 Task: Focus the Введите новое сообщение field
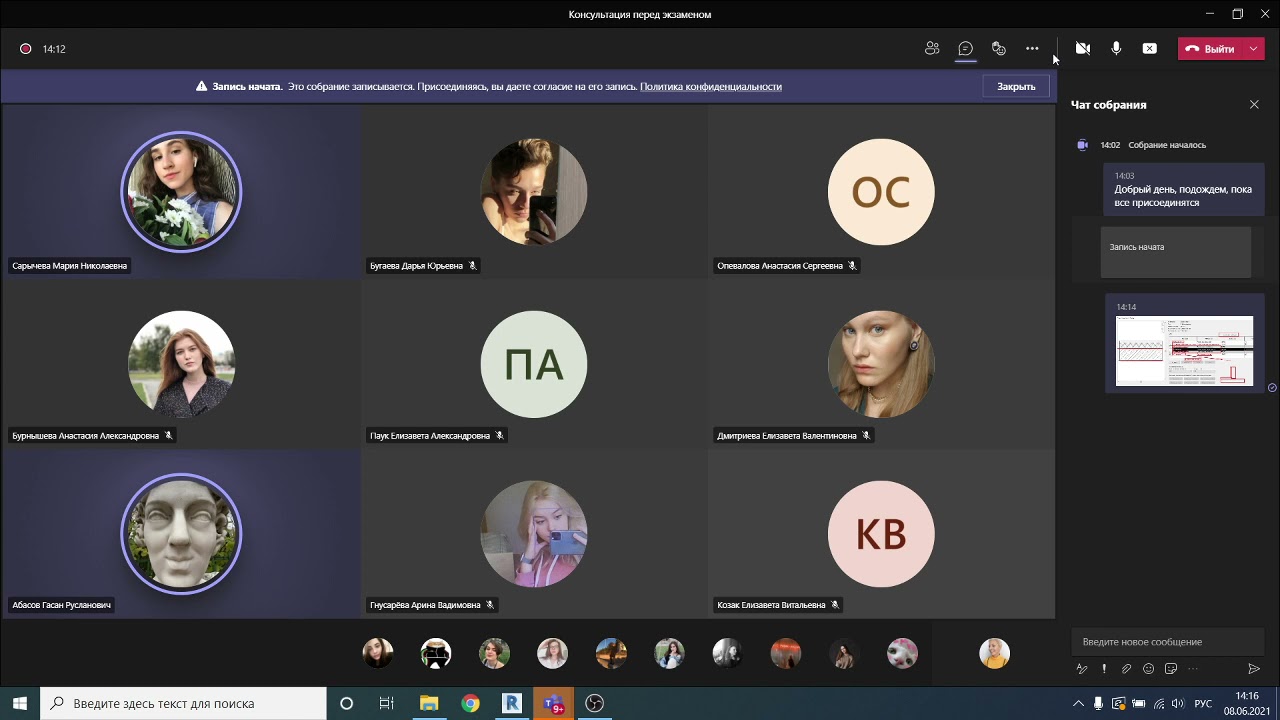tap(1167, 642)
